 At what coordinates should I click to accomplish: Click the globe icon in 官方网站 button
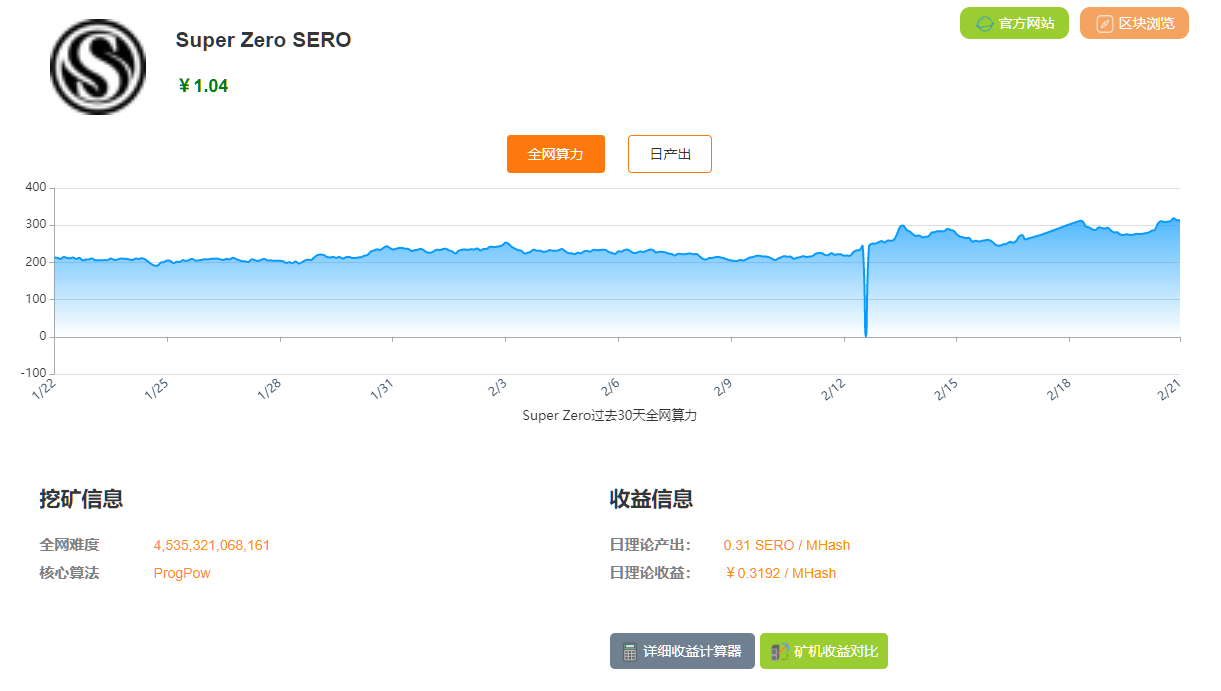[984, 24]
